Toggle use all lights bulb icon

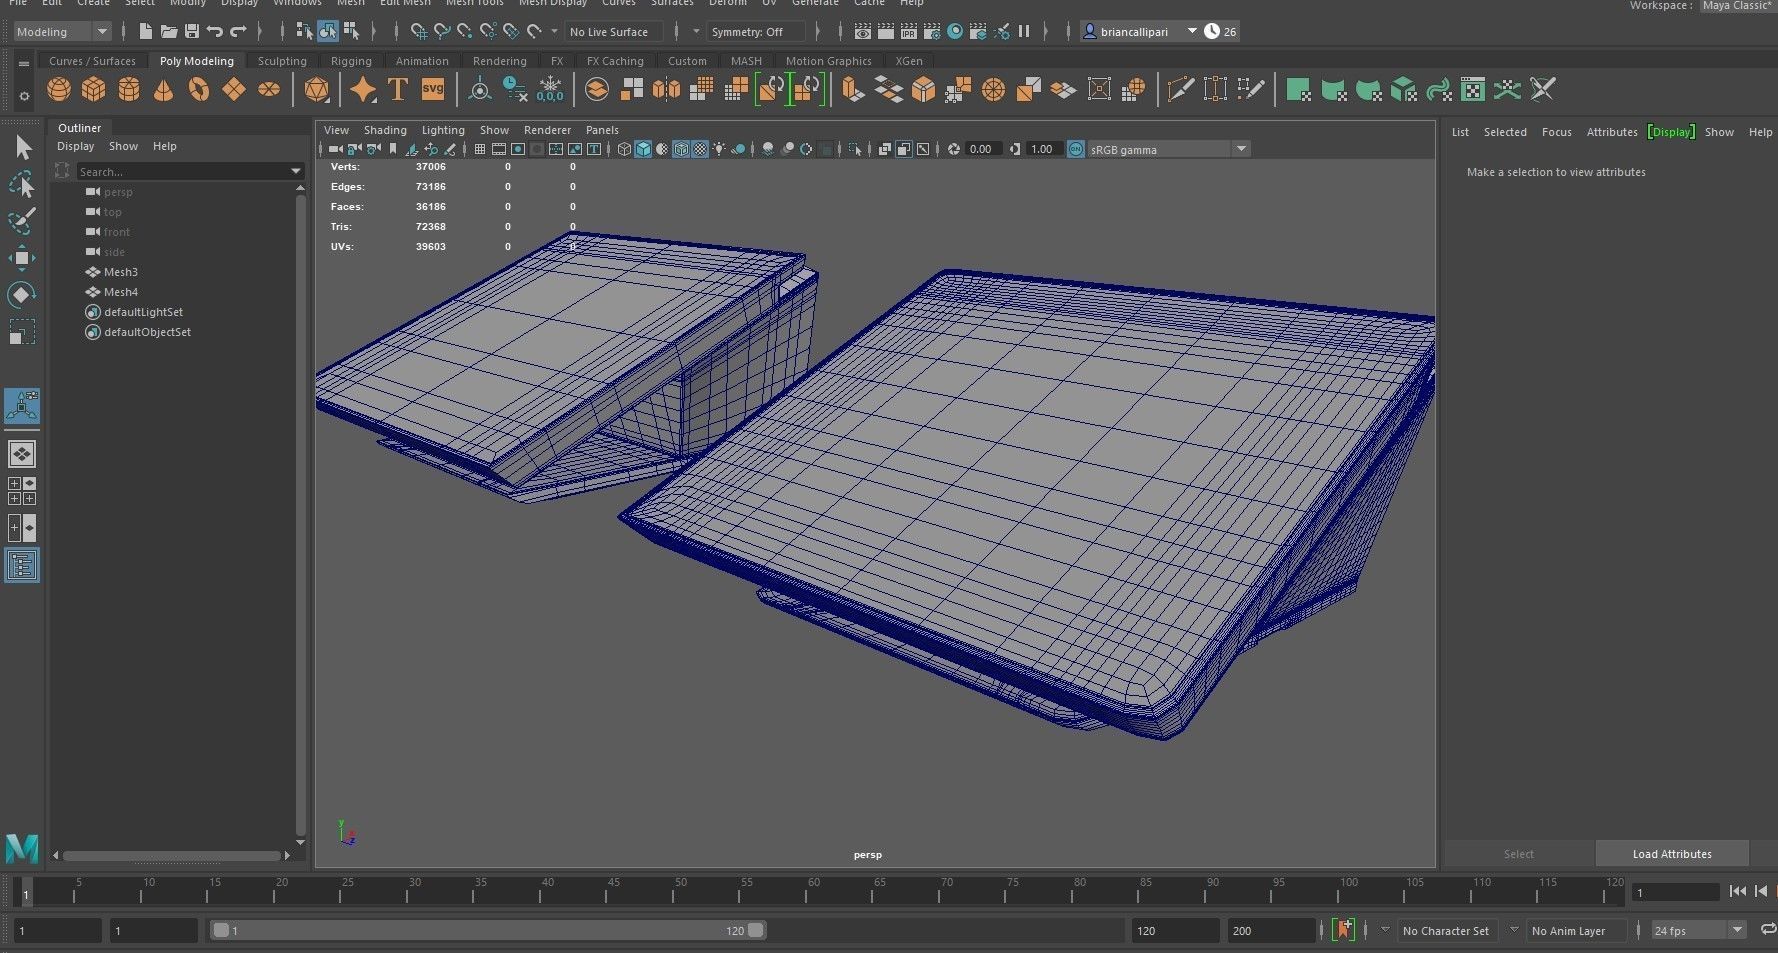pos(719,149)
